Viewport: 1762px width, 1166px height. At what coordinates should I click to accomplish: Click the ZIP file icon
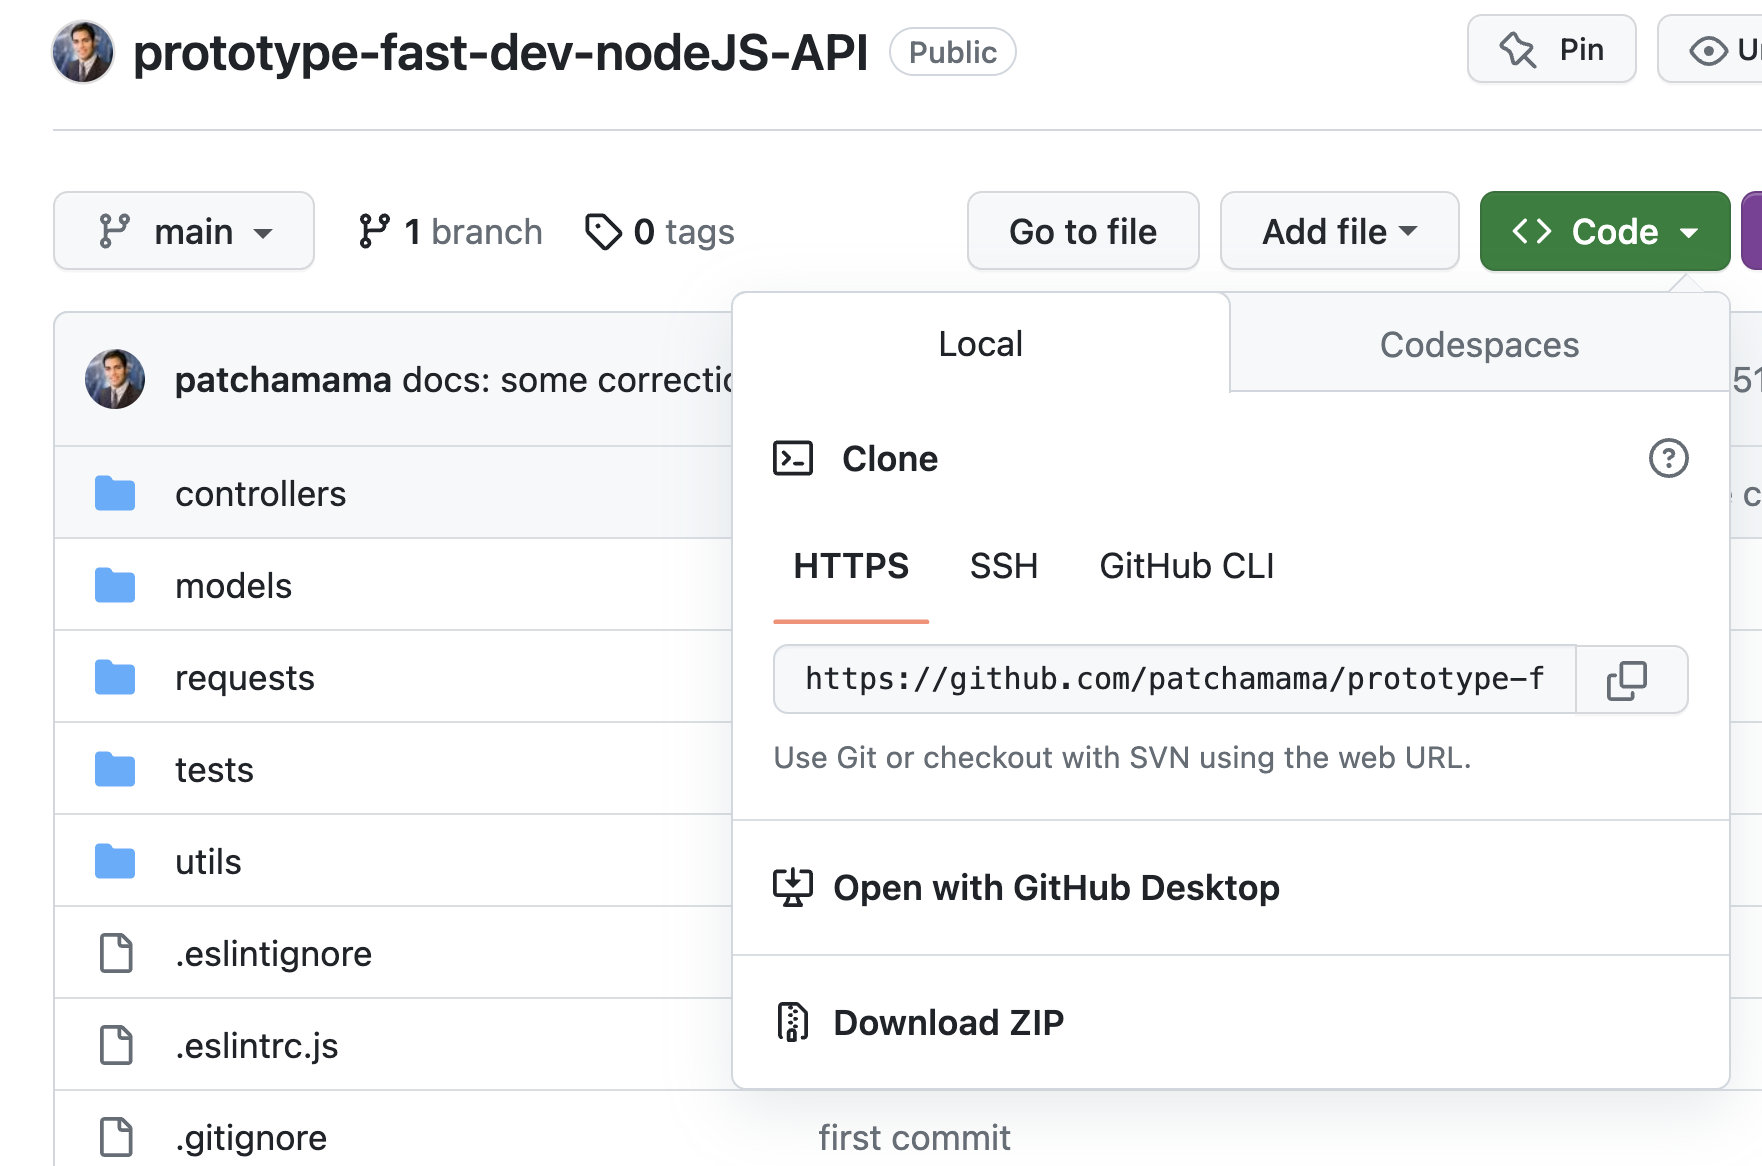(793, 1022)
